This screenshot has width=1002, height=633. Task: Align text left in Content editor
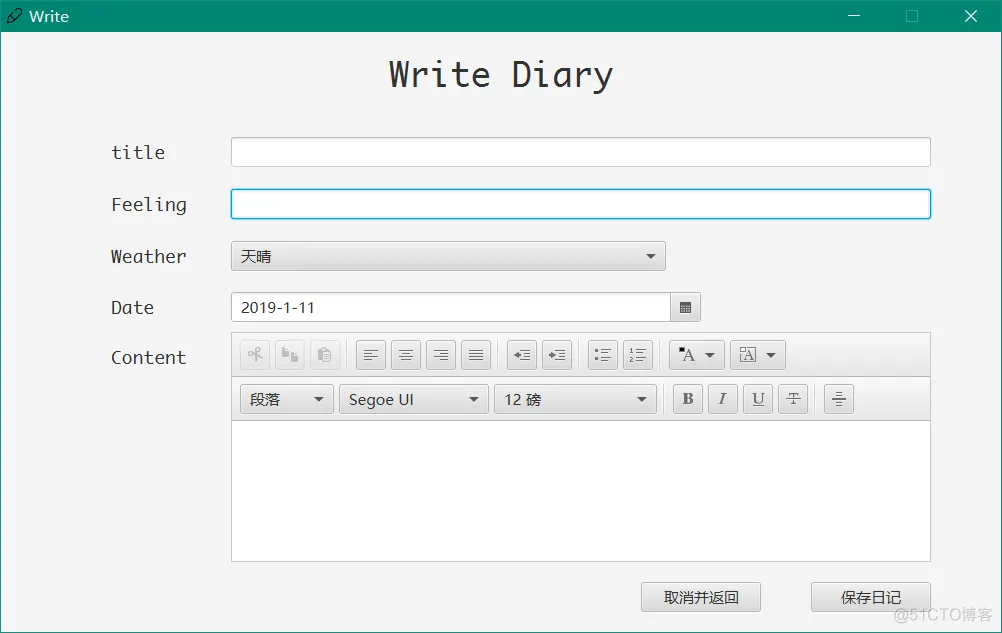pos(371,355)
